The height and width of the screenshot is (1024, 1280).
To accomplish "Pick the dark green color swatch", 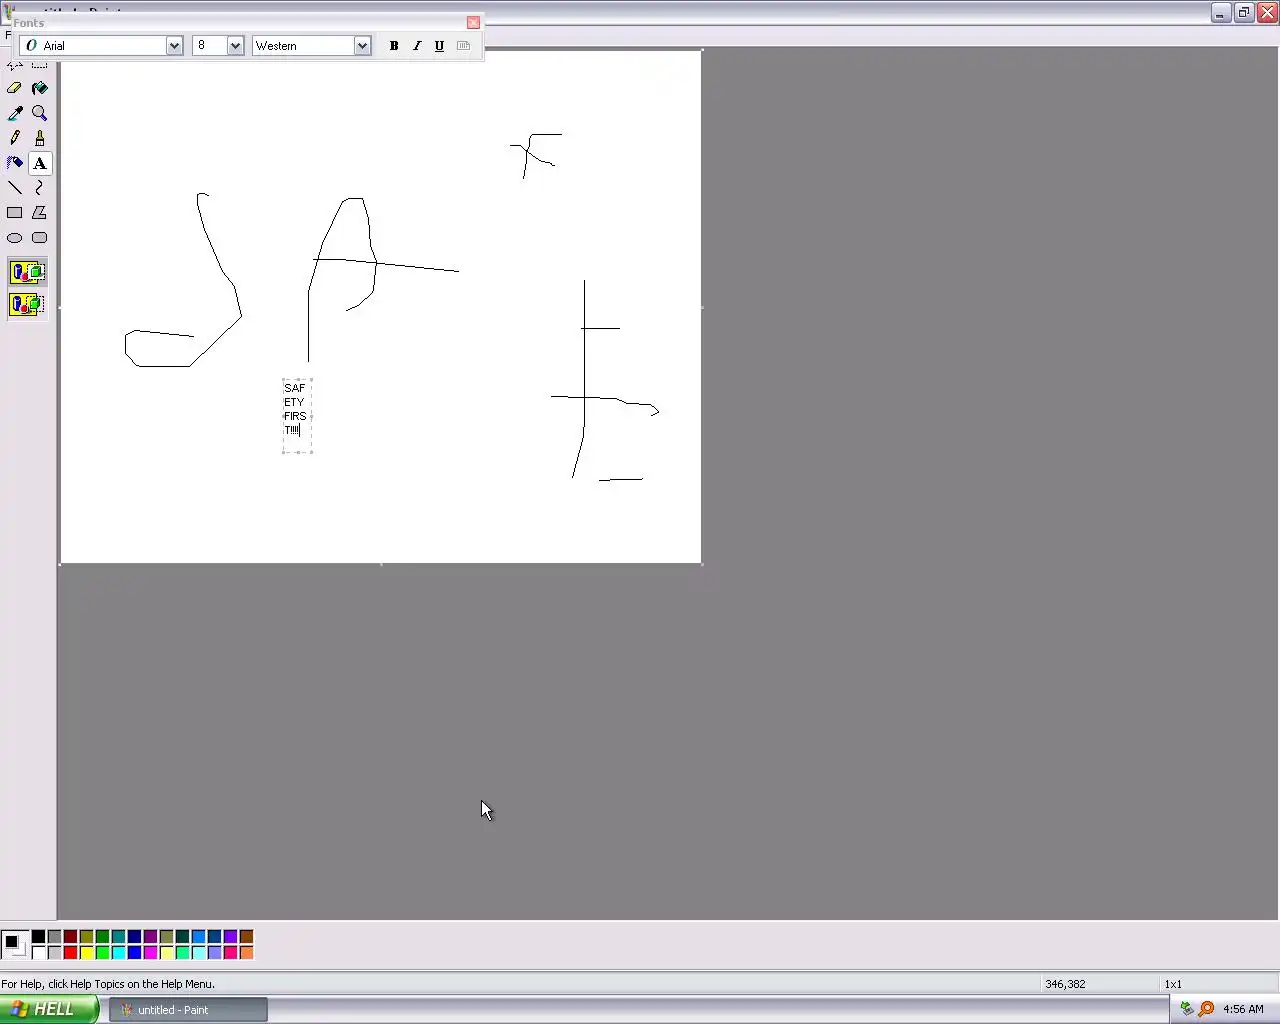I will (102, 937).
